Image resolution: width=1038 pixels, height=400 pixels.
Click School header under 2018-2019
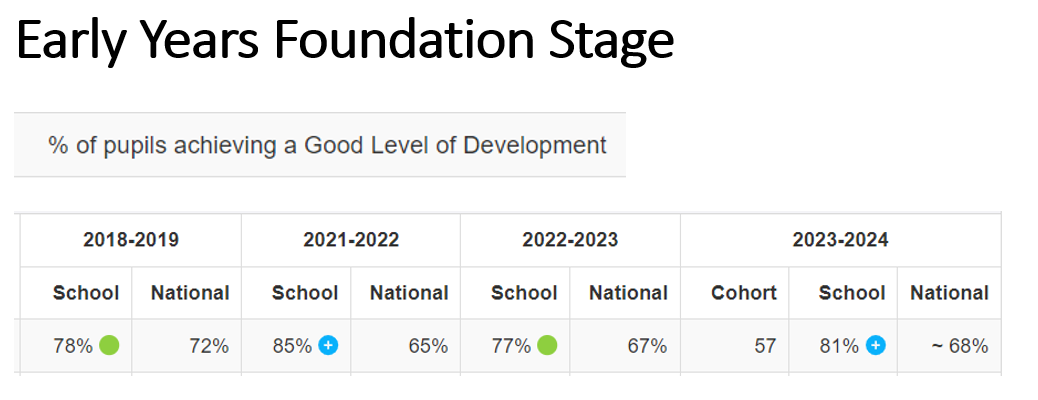[x=86, y=293]
